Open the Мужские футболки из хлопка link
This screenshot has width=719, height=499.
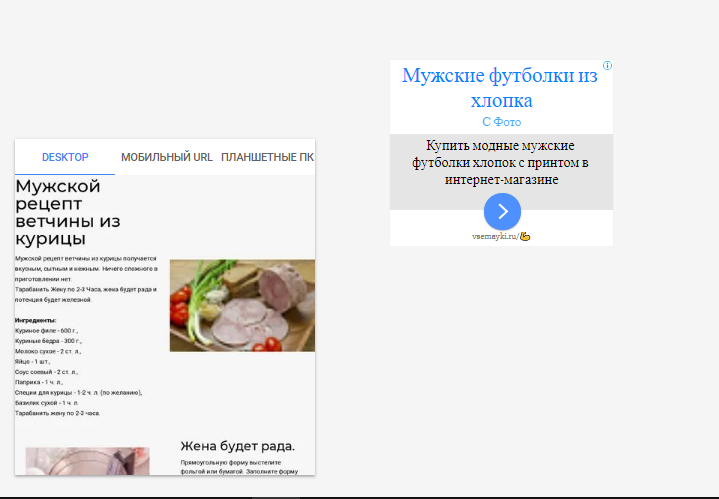[x=500, y=88]
